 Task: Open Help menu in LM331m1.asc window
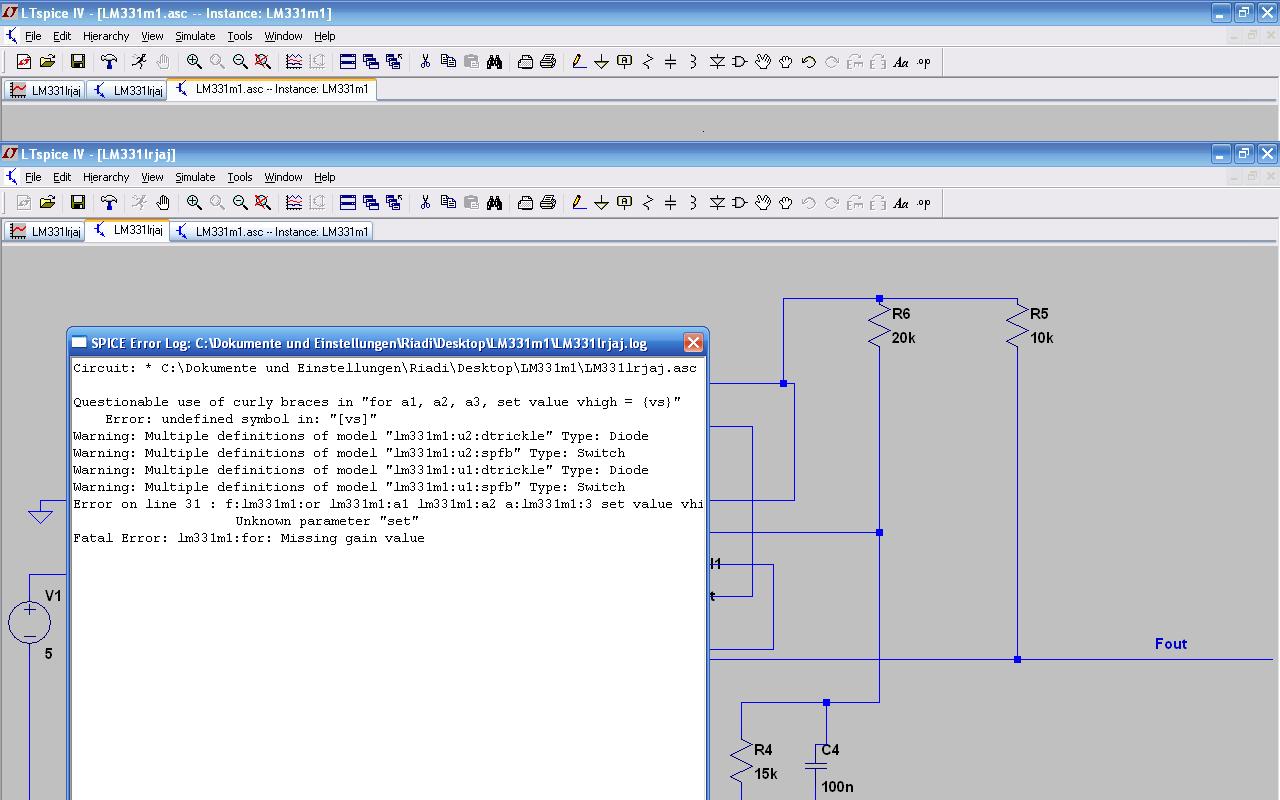coord(325,36)
